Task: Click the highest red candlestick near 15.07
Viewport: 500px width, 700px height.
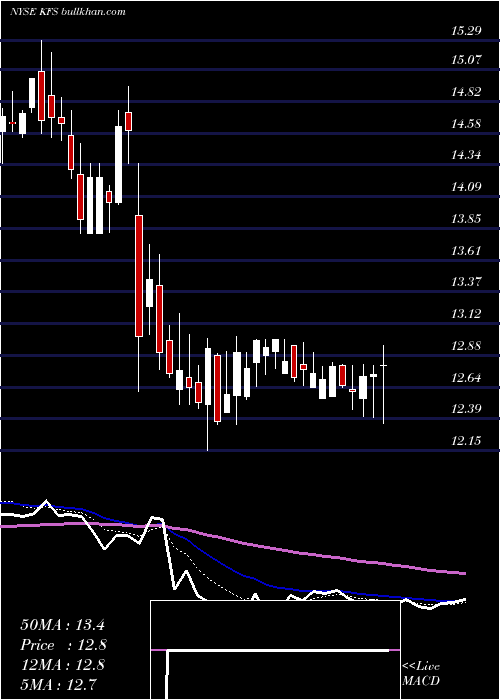Action: (42, 96)
